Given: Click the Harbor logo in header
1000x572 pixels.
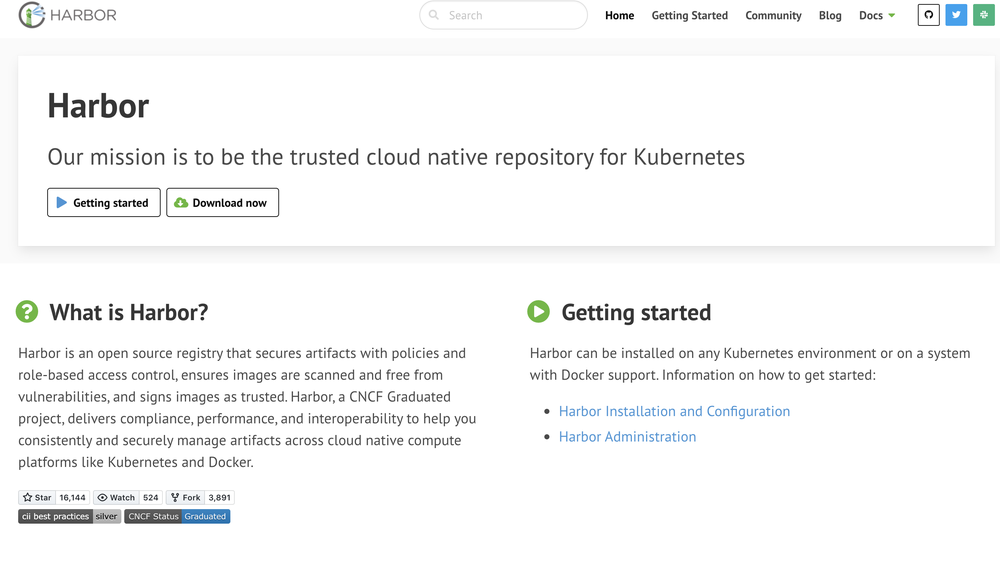Looking at the screenshot, I should [x=68, y=15].
